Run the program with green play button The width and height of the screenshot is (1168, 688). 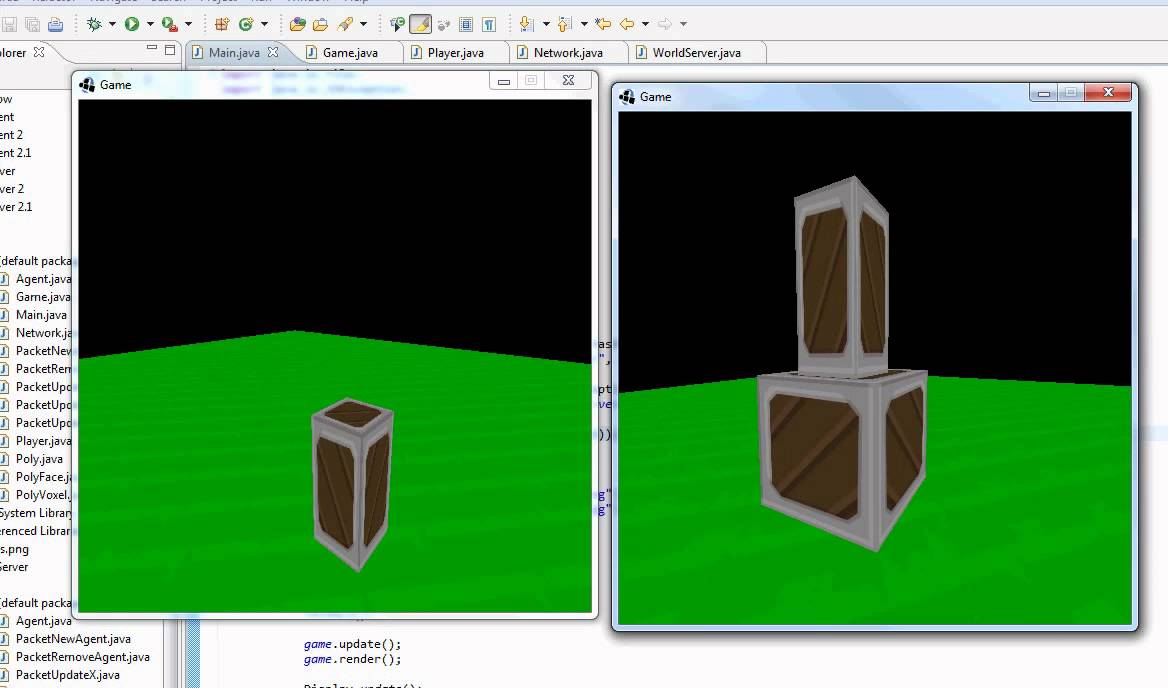(132, 25)
